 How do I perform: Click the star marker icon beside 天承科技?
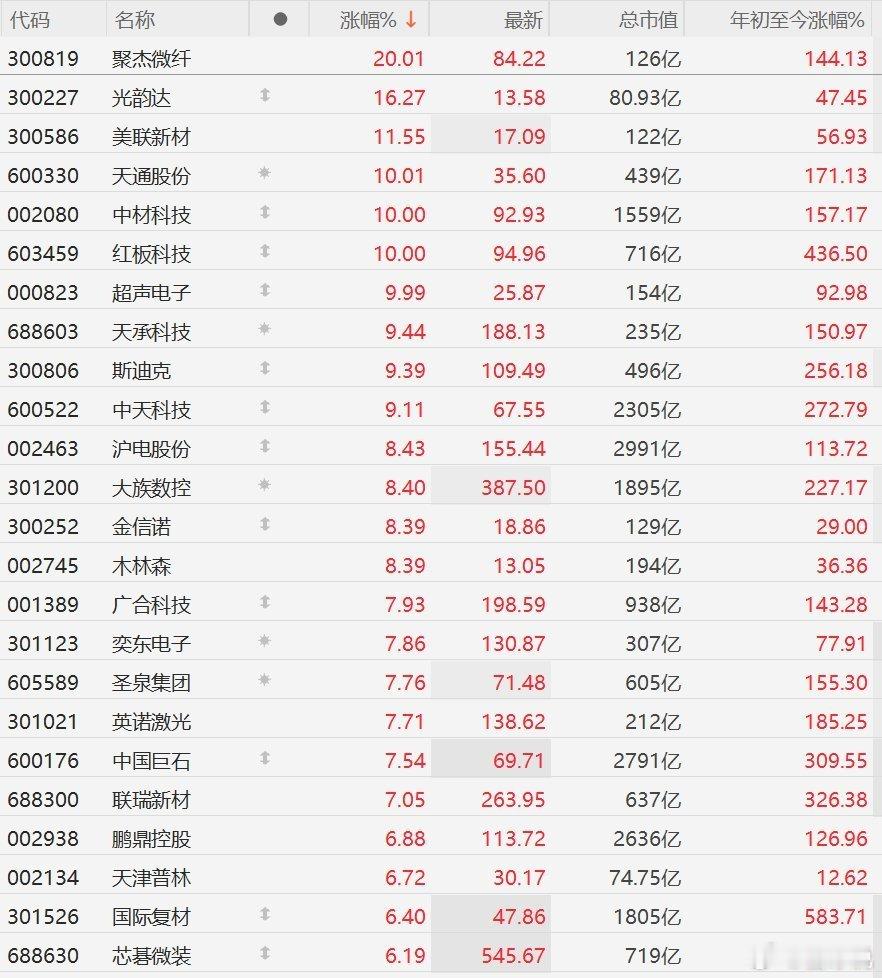(264, 329)
